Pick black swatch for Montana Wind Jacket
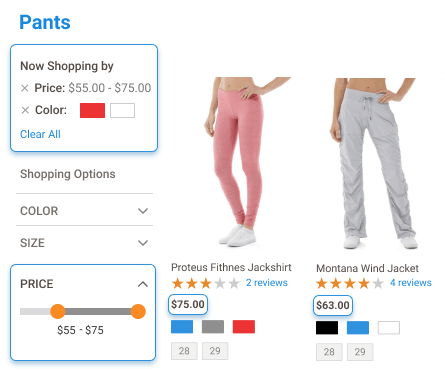Viewport: 445px width, 380px height. tap(327, 328)
